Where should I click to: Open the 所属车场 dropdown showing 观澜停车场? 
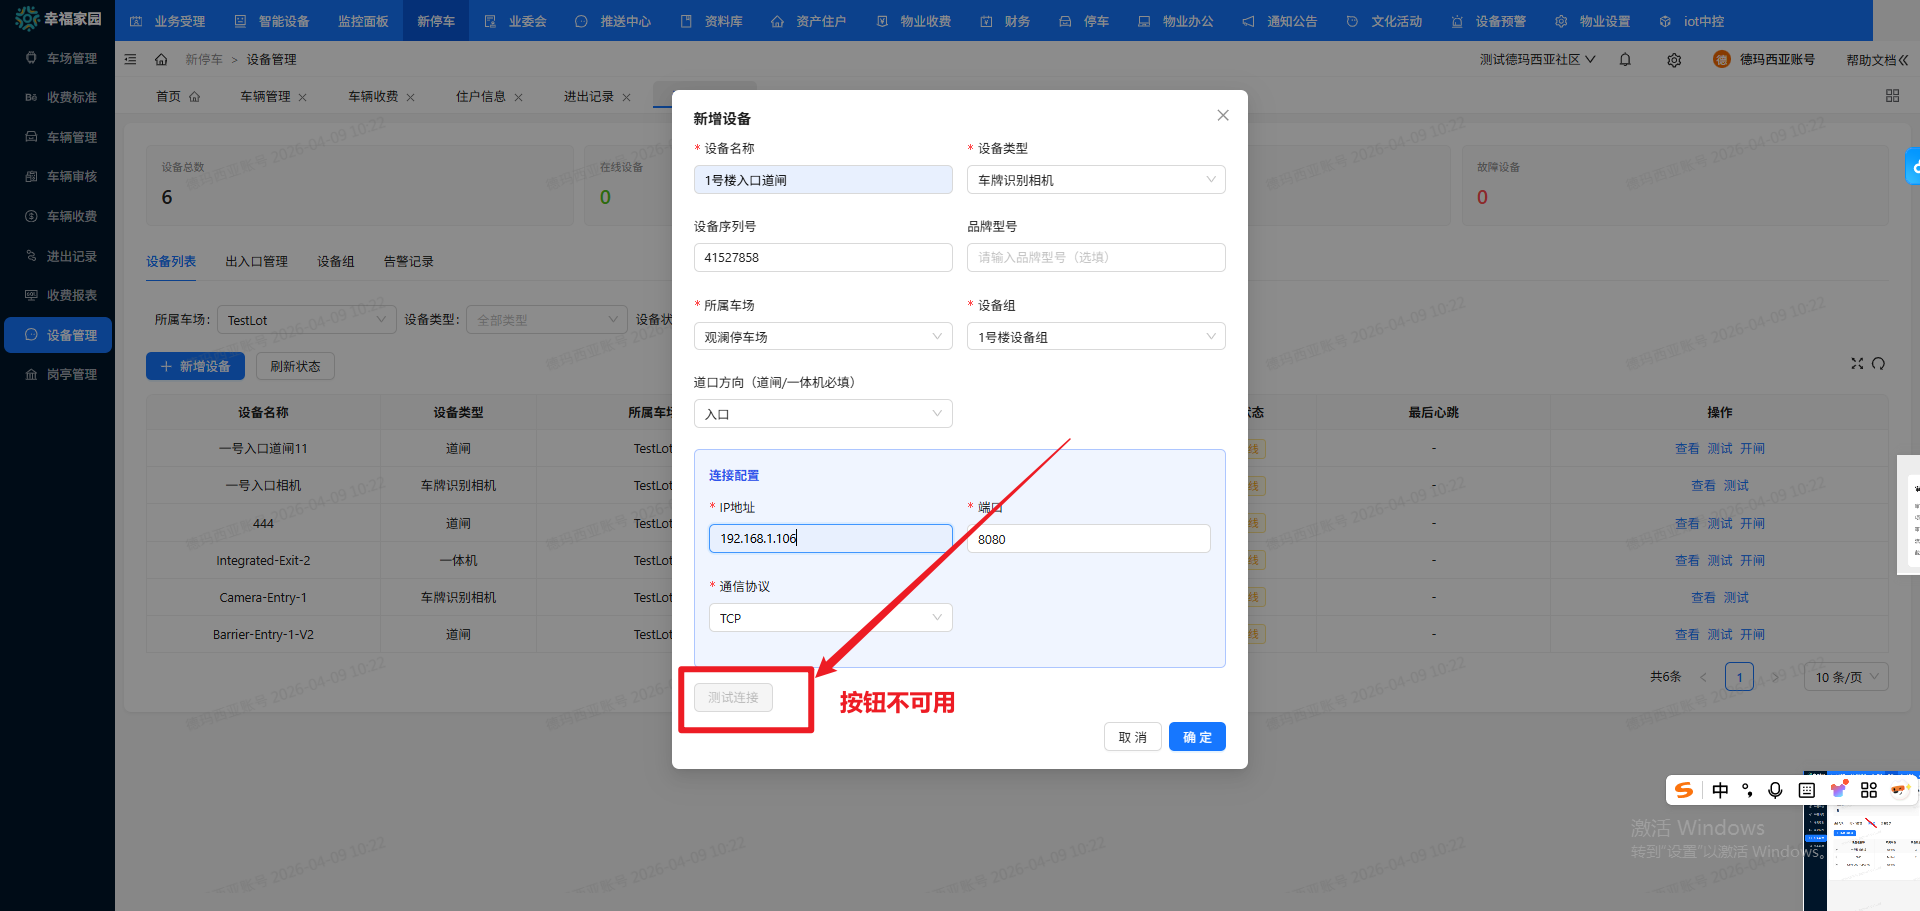point(822,337)
